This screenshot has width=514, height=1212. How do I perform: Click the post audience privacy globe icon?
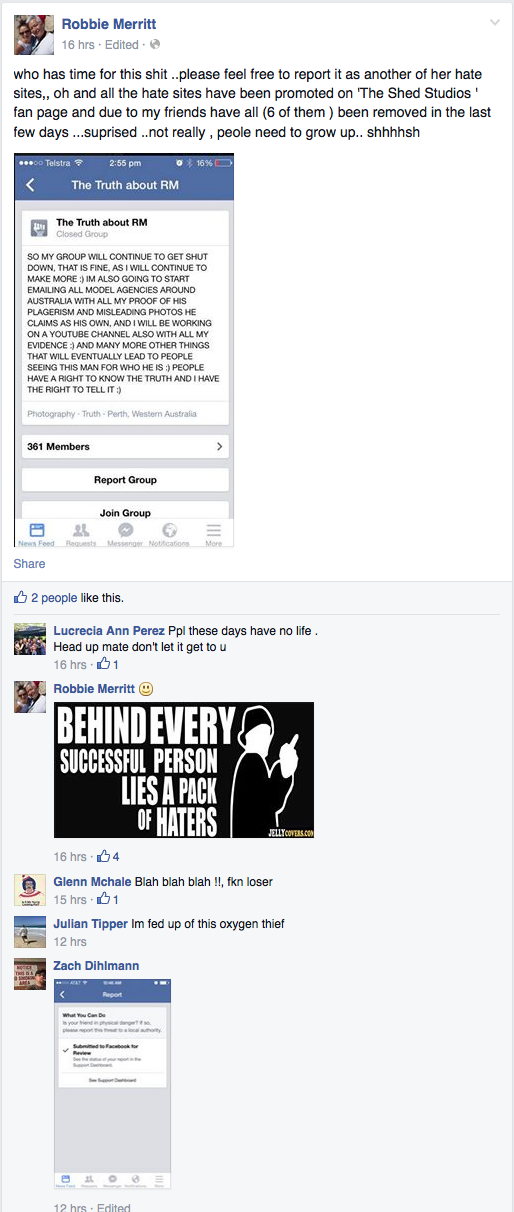coord(155,45)
